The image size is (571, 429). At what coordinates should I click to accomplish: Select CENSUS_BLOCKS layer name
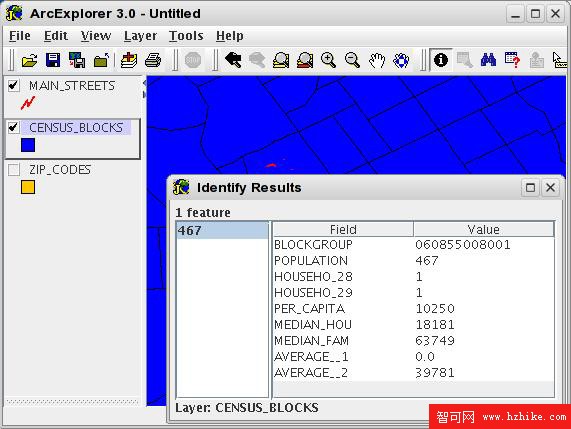(76, 128)
